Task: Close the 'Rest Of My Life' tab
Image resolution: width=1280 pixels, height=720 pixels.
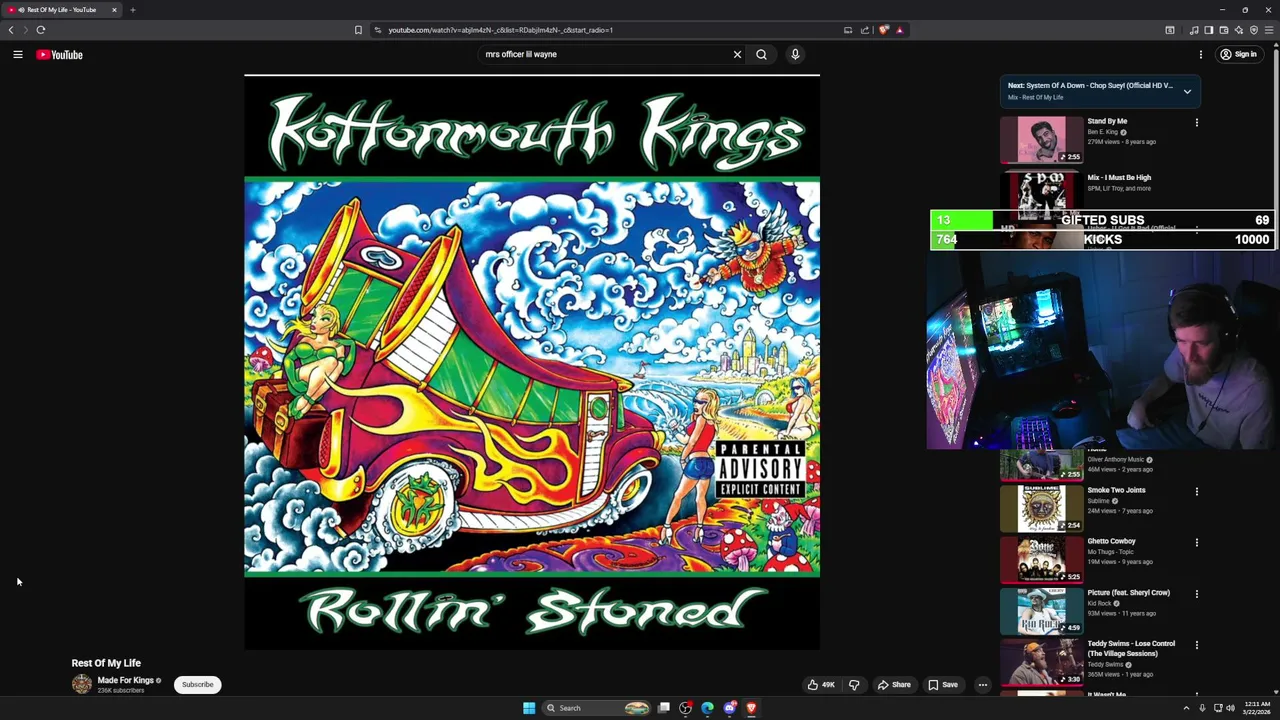Action: tap(114, 10)
